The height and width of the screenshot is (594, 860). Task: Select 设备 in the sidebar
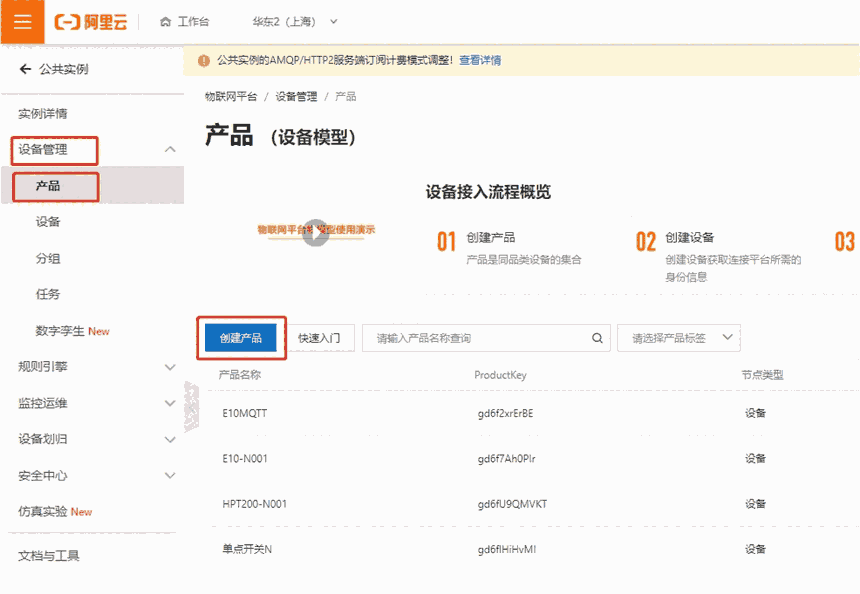click(48, 222)
